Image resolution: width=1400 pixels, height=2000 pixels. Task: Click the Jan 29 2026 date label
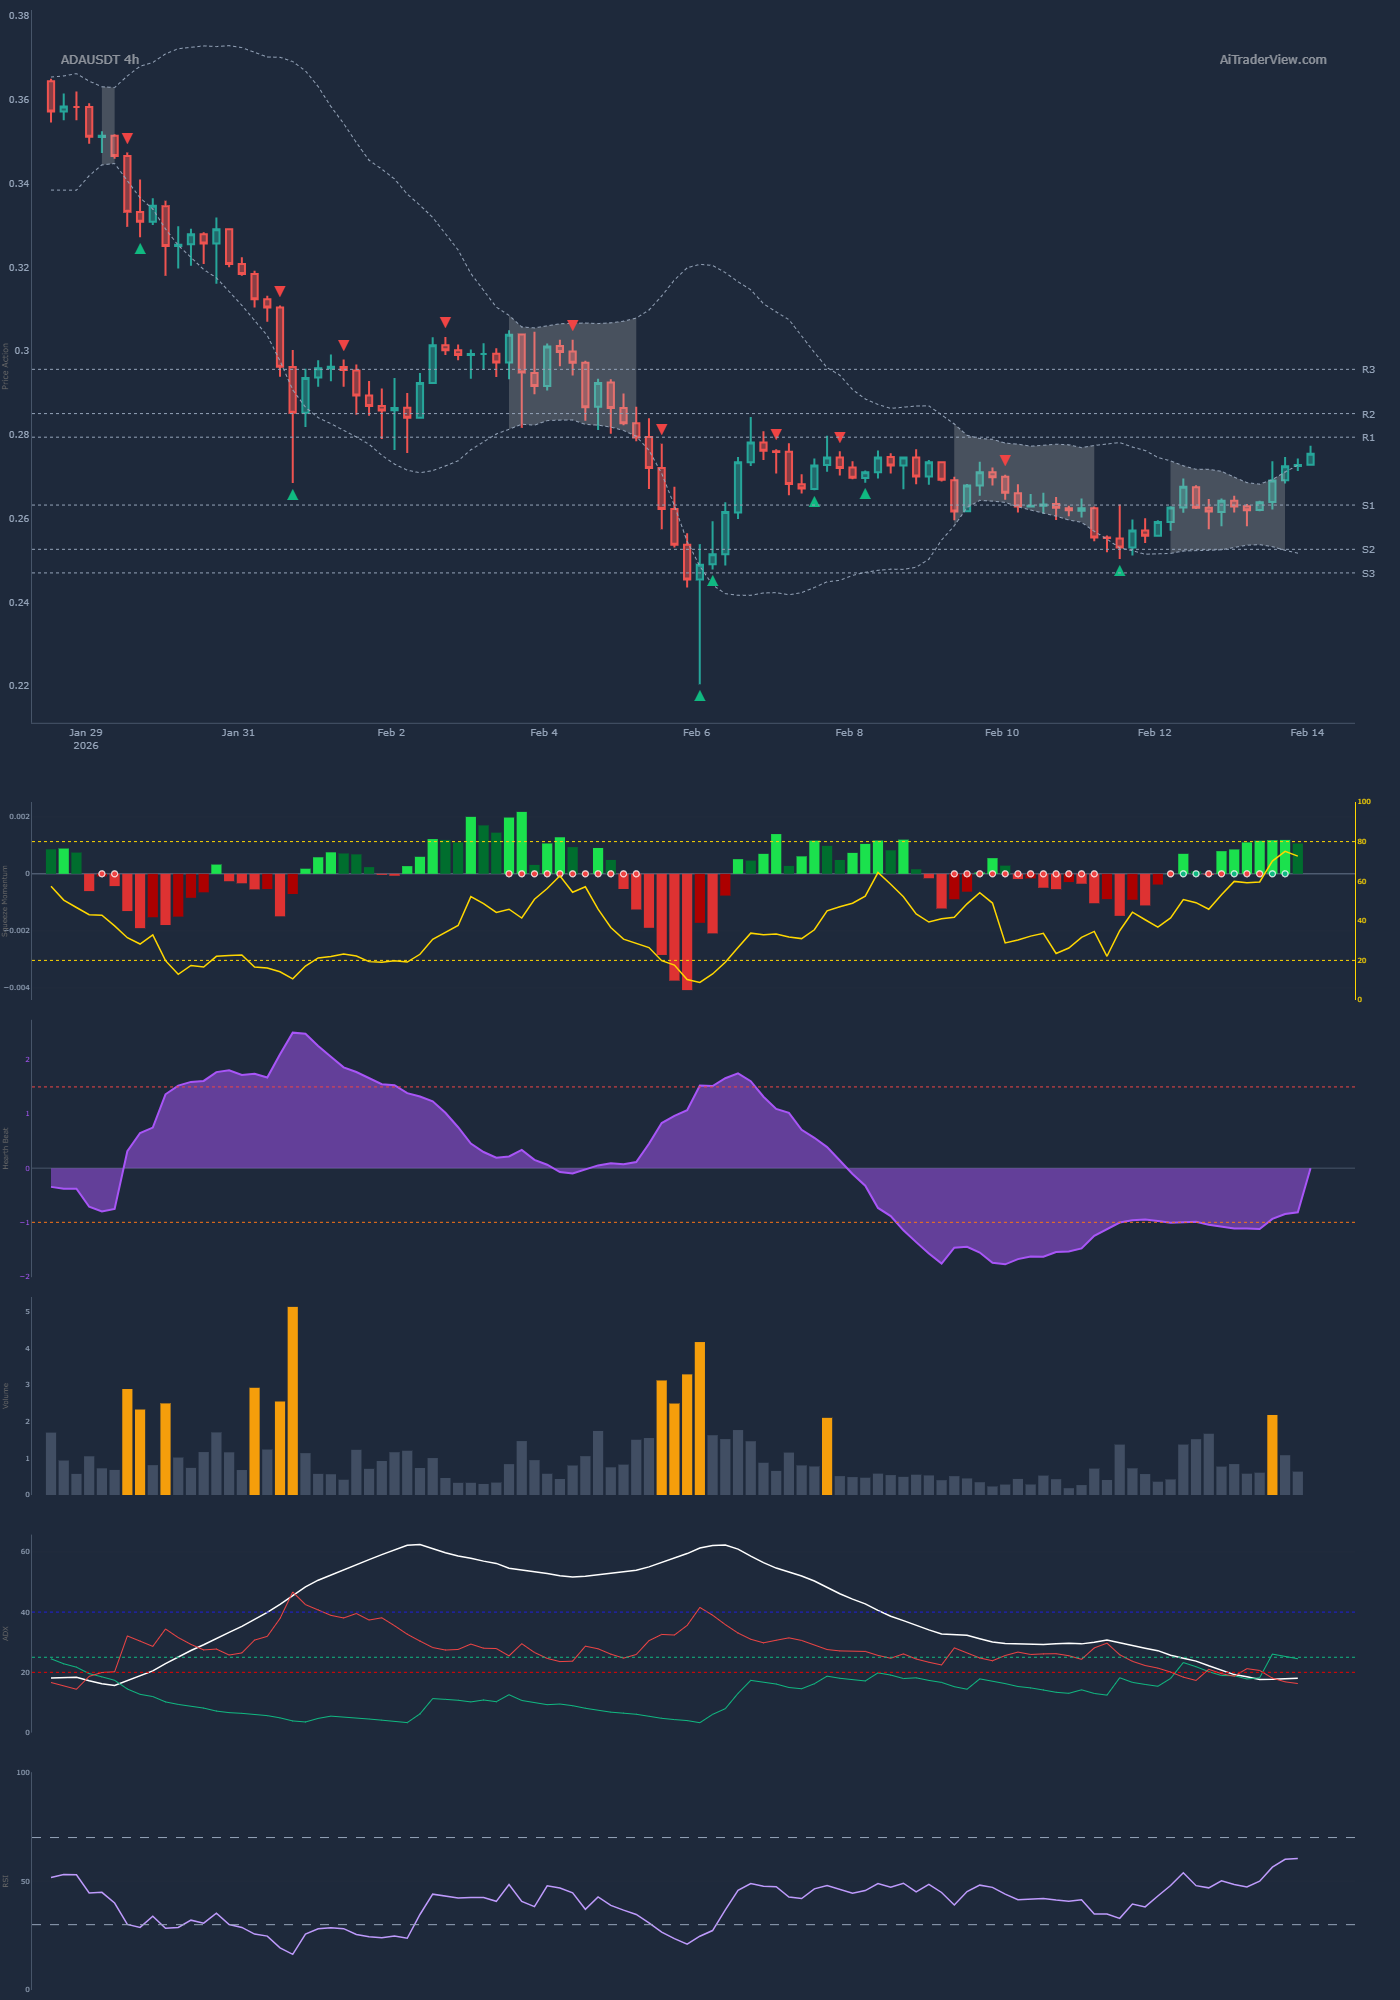click(x=86, y=739)
